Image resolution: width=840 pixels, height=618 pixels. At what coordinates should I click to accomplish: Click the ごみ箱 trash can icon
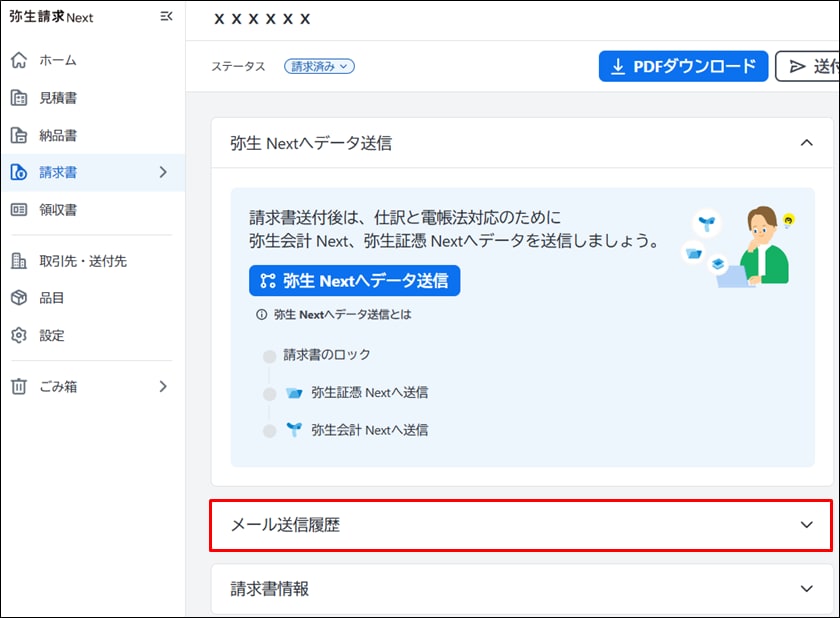tap(19, 386)
